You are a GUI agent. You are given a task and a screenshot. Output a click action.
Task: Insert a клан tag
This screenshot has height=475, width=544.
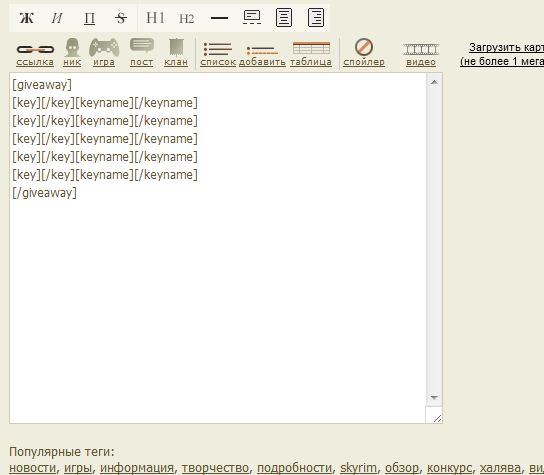(x=176, y=53)
